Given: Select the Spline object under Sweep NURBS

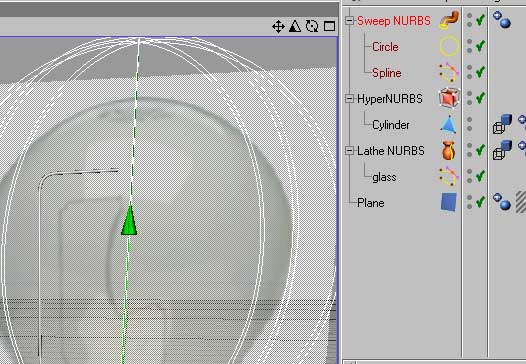Looking at the screenshot, I should pos(386,73).
